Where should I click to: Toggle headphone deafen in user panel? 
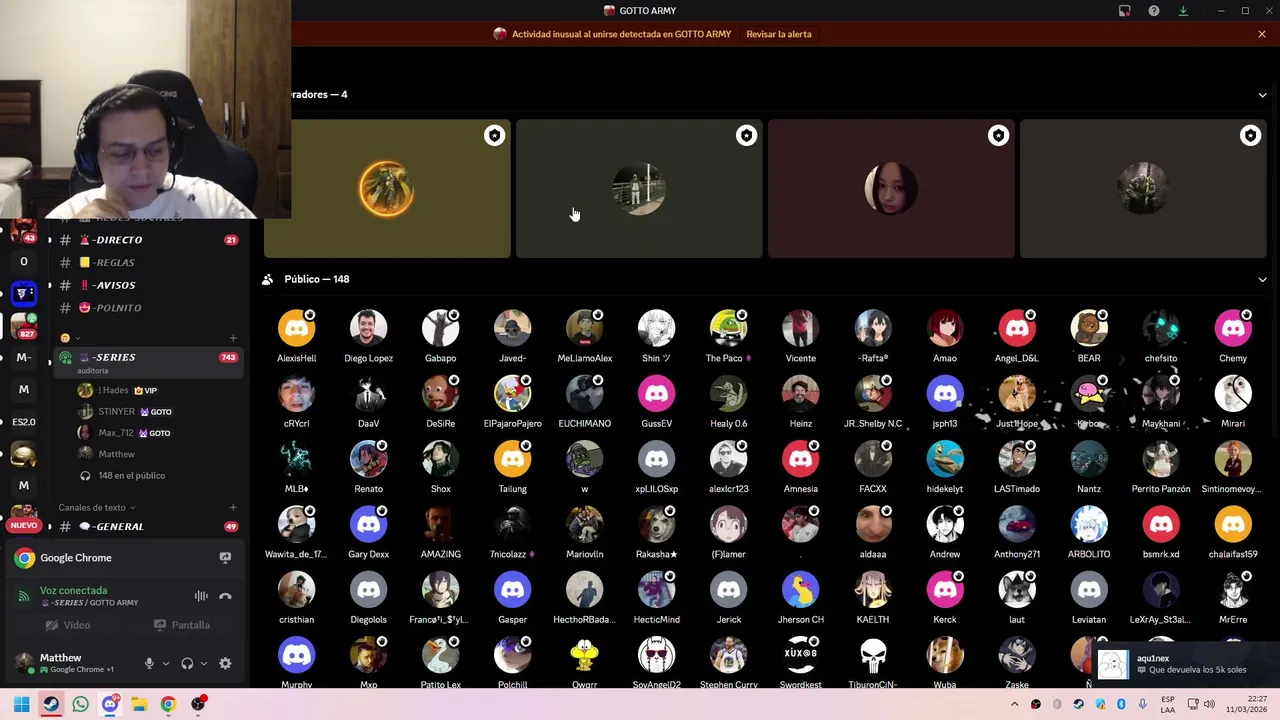pyautogui.click(x=187, y=663)
